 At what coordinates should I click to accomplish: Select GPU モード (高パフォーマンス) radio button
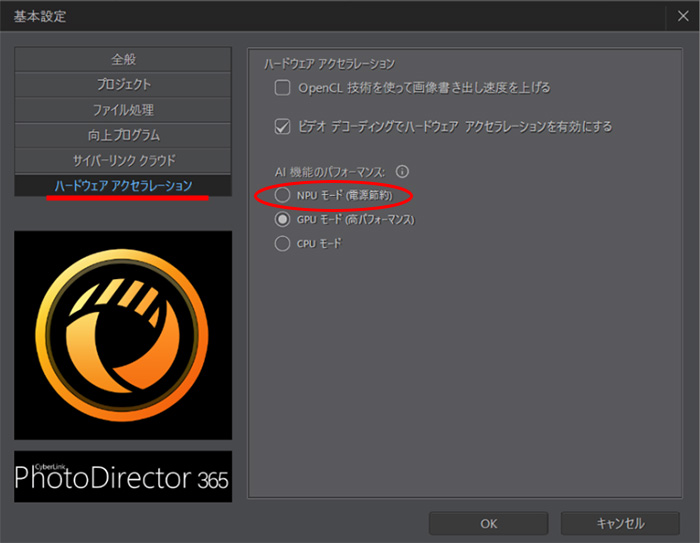point(283,219)
